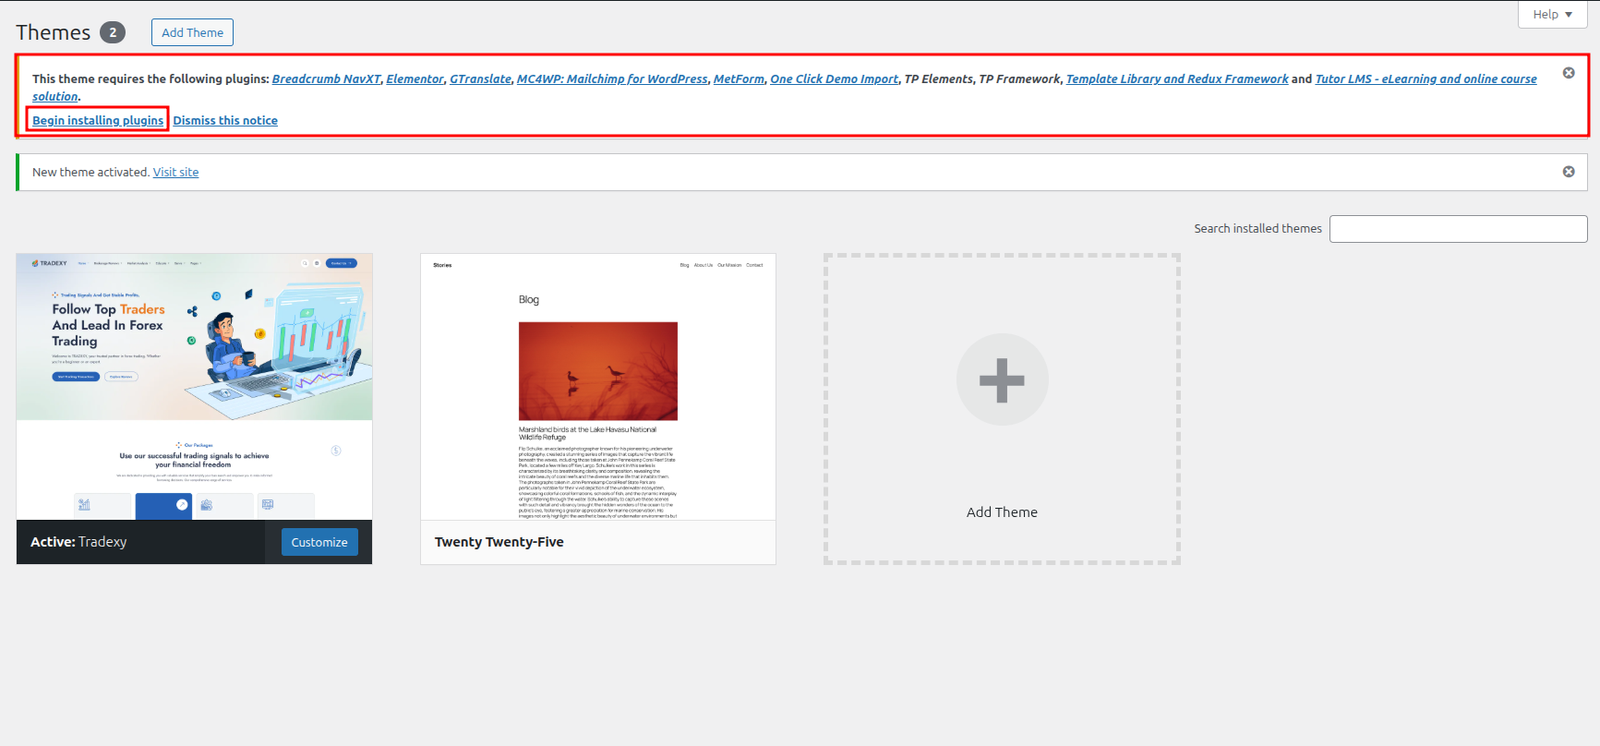The image size is (1600, 746).
Task: Click Begin installing plugins link
Action: click(x=98, y=120)
